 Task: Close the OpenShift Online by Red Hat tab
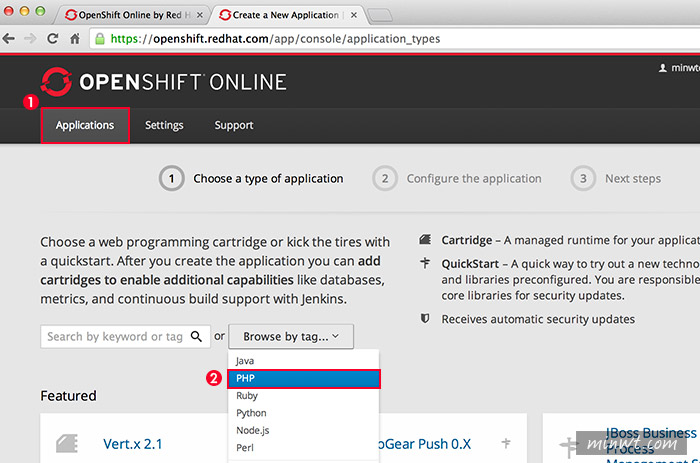[x=200, y=15]
